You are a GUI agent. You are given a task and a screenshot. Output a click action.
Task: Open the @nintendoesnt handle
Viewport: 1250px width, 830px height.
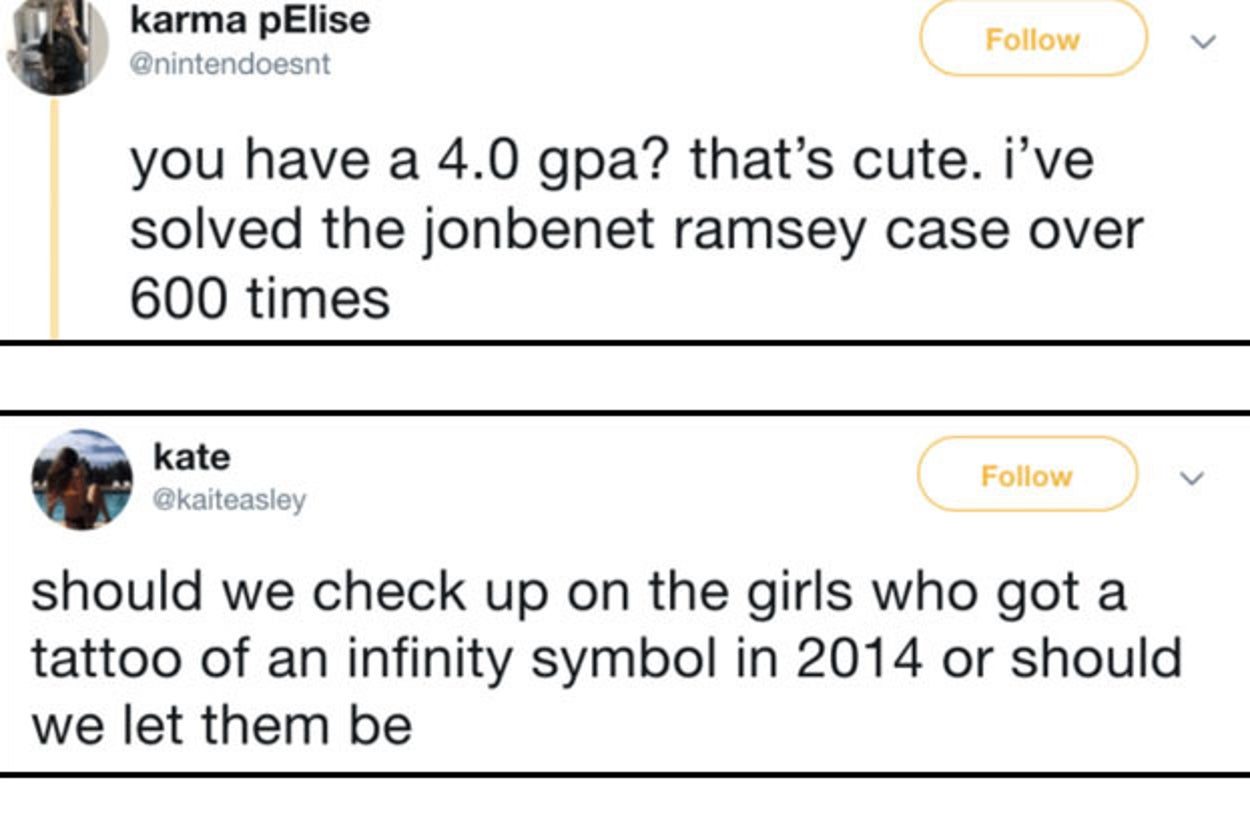coord(230,65)
